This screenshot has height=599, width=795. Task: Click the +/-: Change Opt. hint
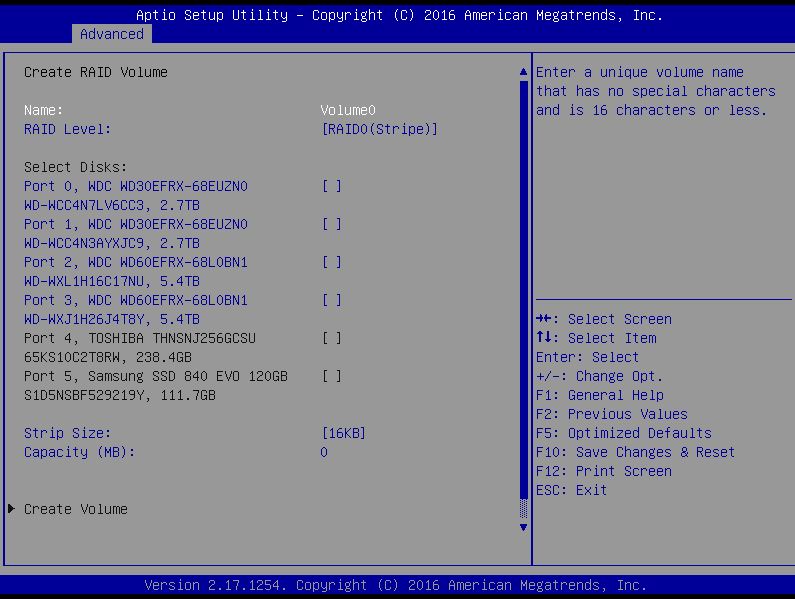599,376
